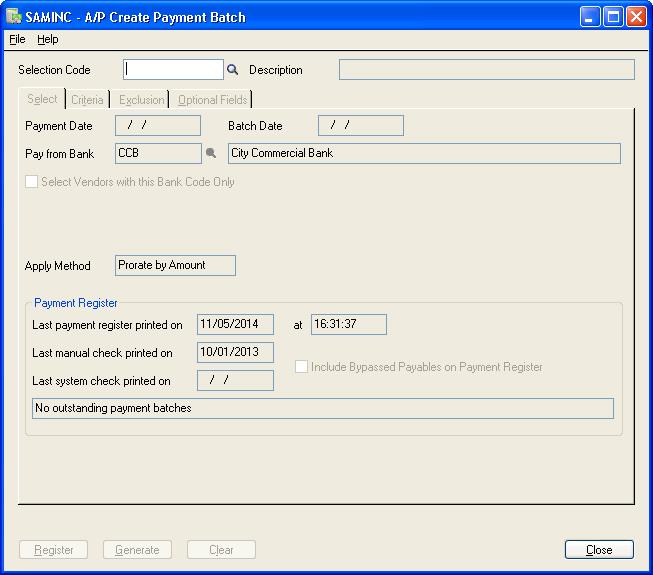Viewport: 653px width, 575px height.
Task: Check Select Vendors with this Bank Code Only
Action: coord(31,182)
